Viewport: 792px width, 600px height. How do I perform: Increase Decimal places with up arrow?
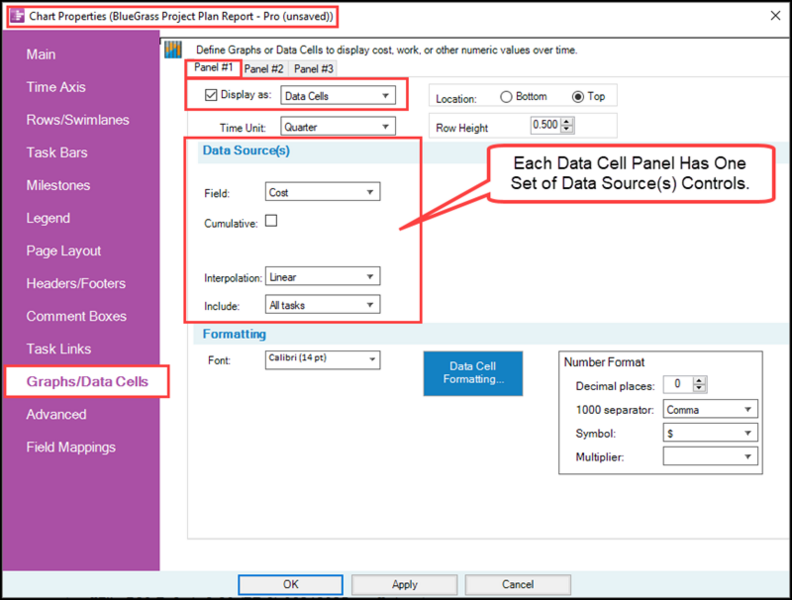pyautogui.click(x=699, y=381)
